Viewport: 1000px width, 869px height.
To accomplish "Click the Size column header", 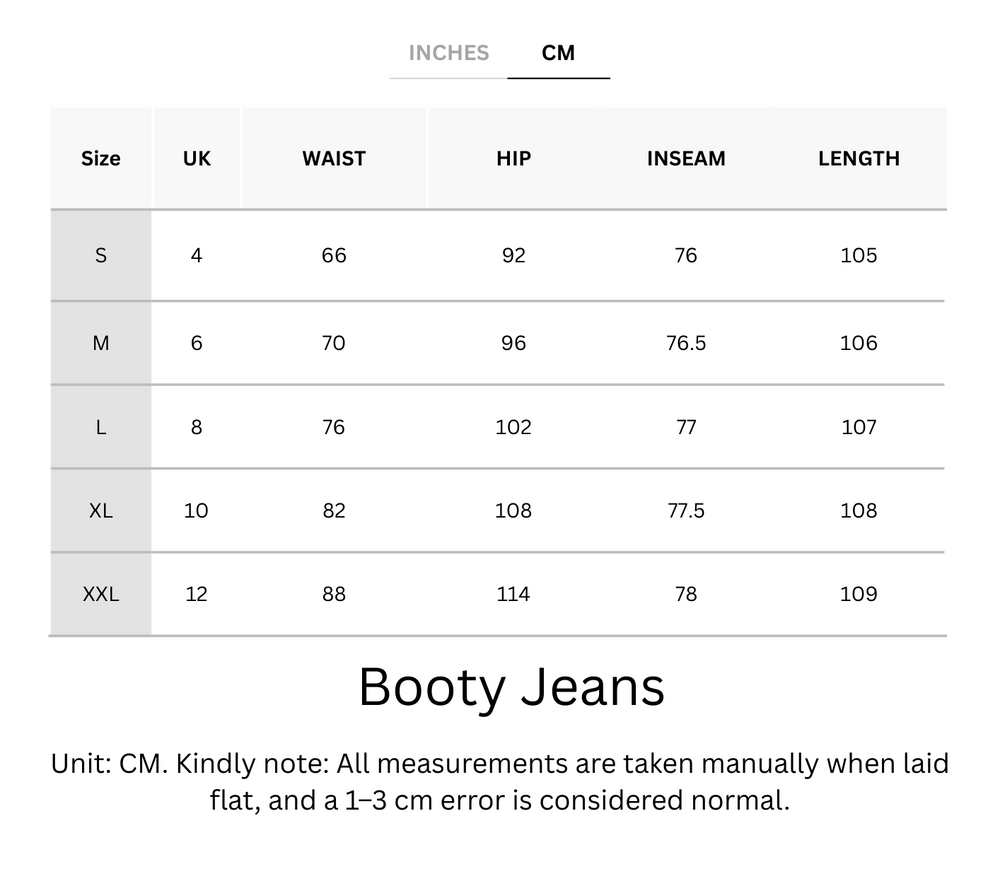I will click(x=100, y=158).
